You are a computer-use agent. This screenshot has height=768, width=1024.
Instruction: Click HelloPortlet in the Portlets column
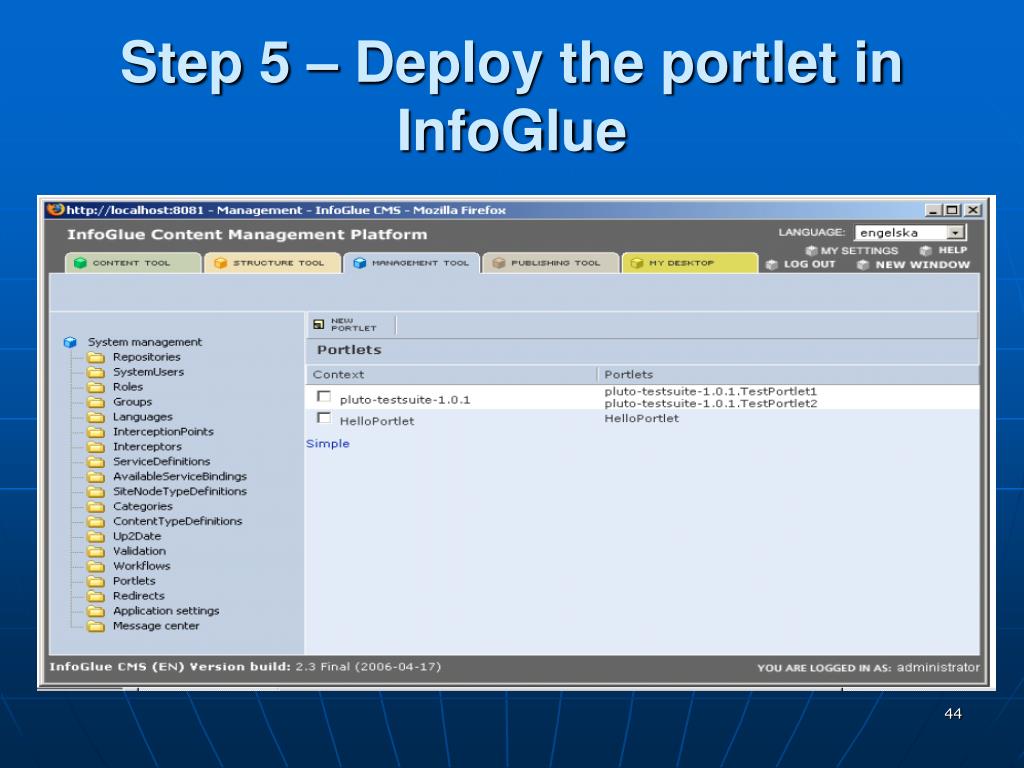coord(641,419)
